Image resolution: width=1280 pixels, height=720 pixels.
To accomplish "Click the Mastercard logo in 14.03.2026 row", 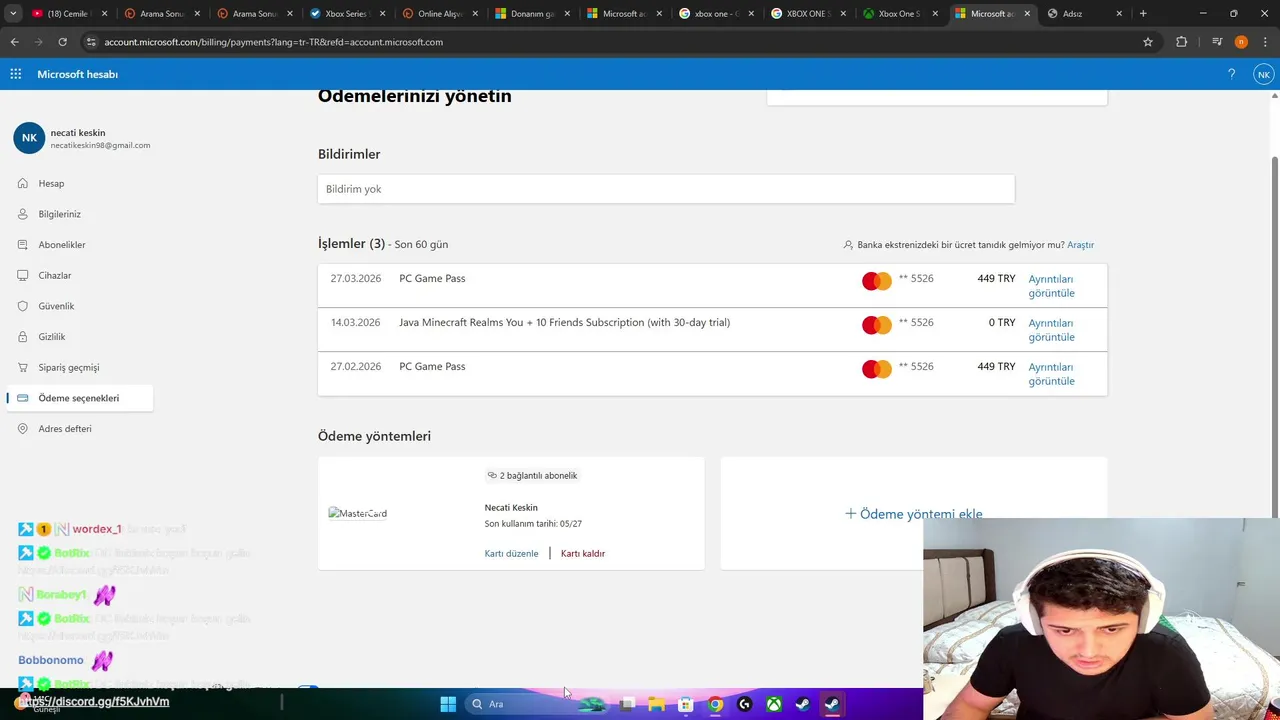I will [877, 326].
